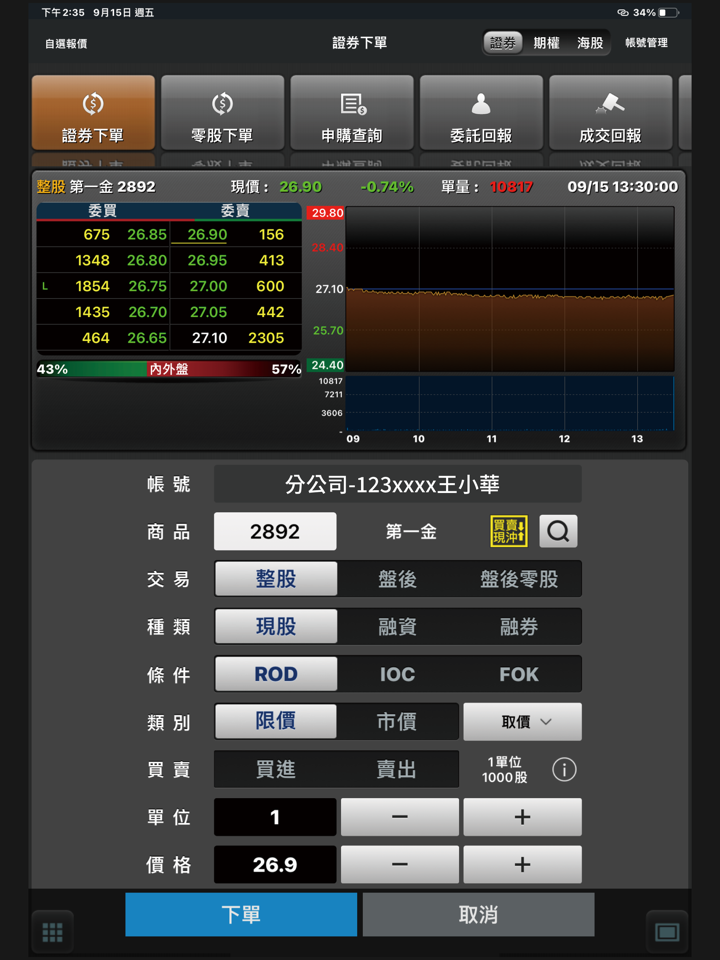The width and height of the screenshot is (720, 960).
Task: Open 帳號管理 account management
Action: tap(646, 43)
